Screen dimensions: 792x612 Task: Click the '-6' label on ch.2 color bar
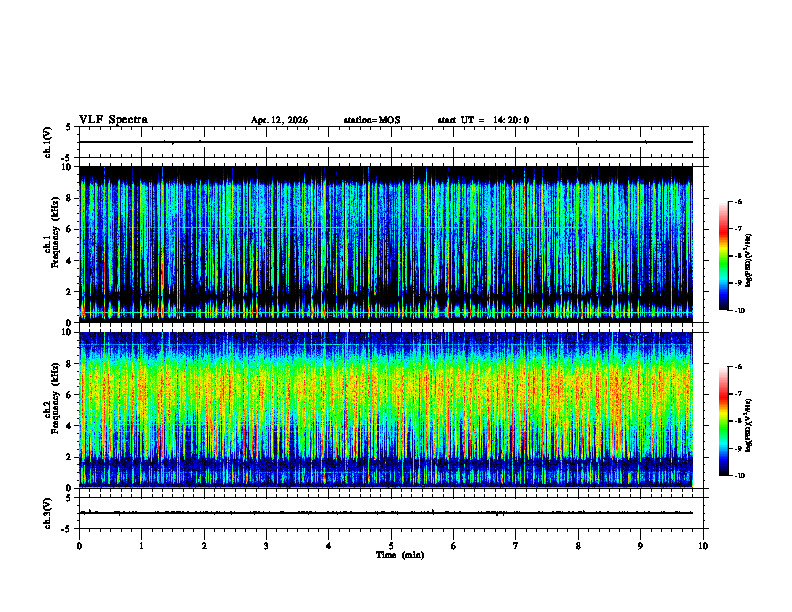739,367
